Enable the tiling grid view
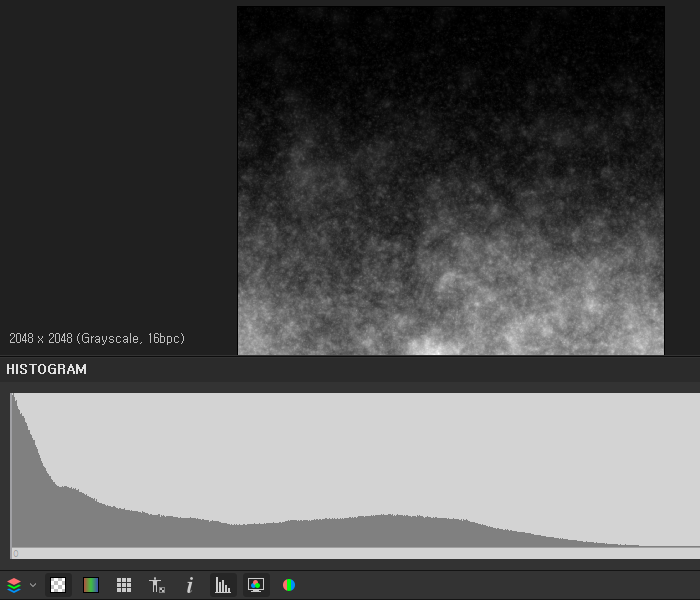 tap(124, 585)
